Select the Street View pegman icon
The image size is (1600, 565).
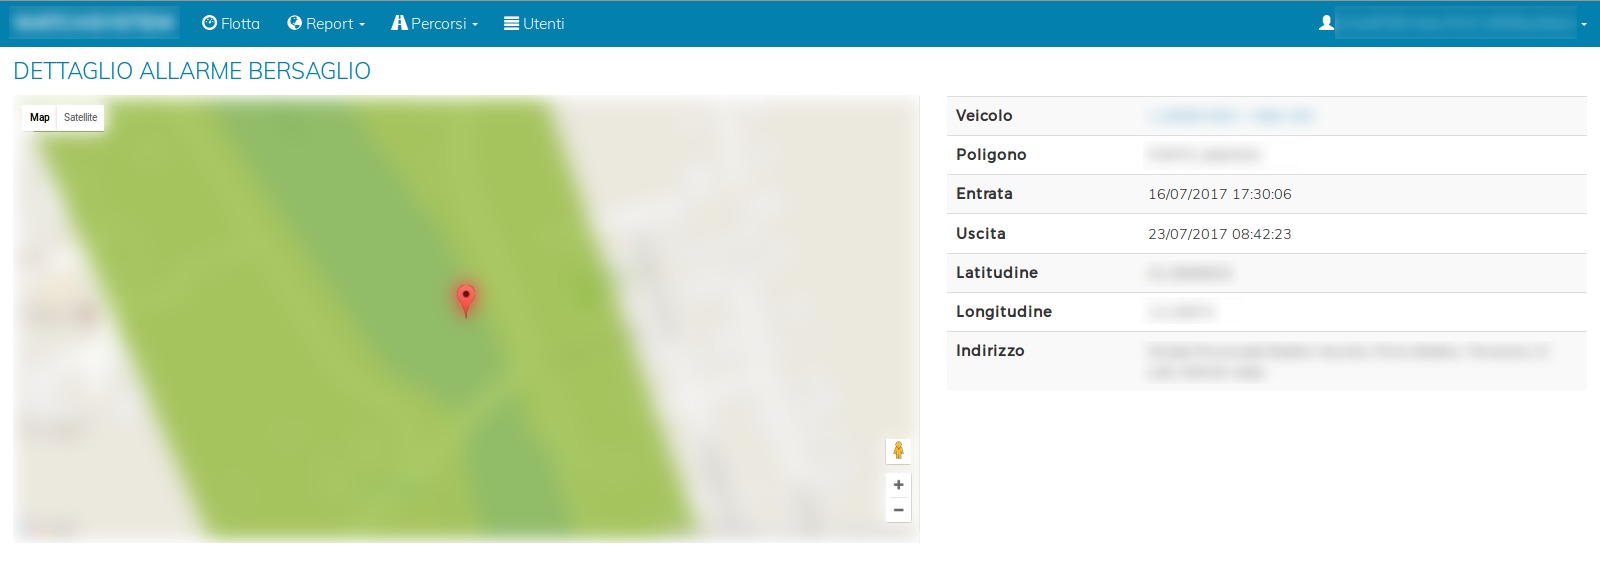pyautogui.click(x=898, y=451)
